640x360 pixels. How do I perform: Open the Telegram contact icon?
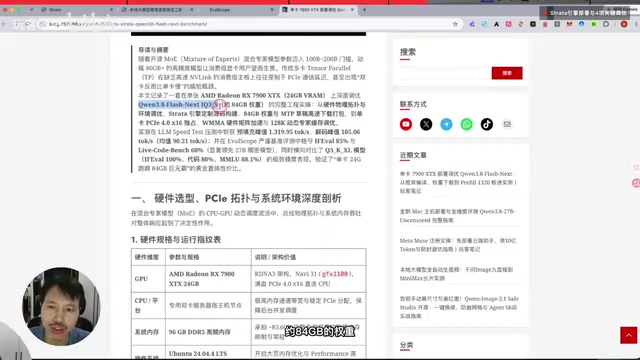click(x=446, y=124)
